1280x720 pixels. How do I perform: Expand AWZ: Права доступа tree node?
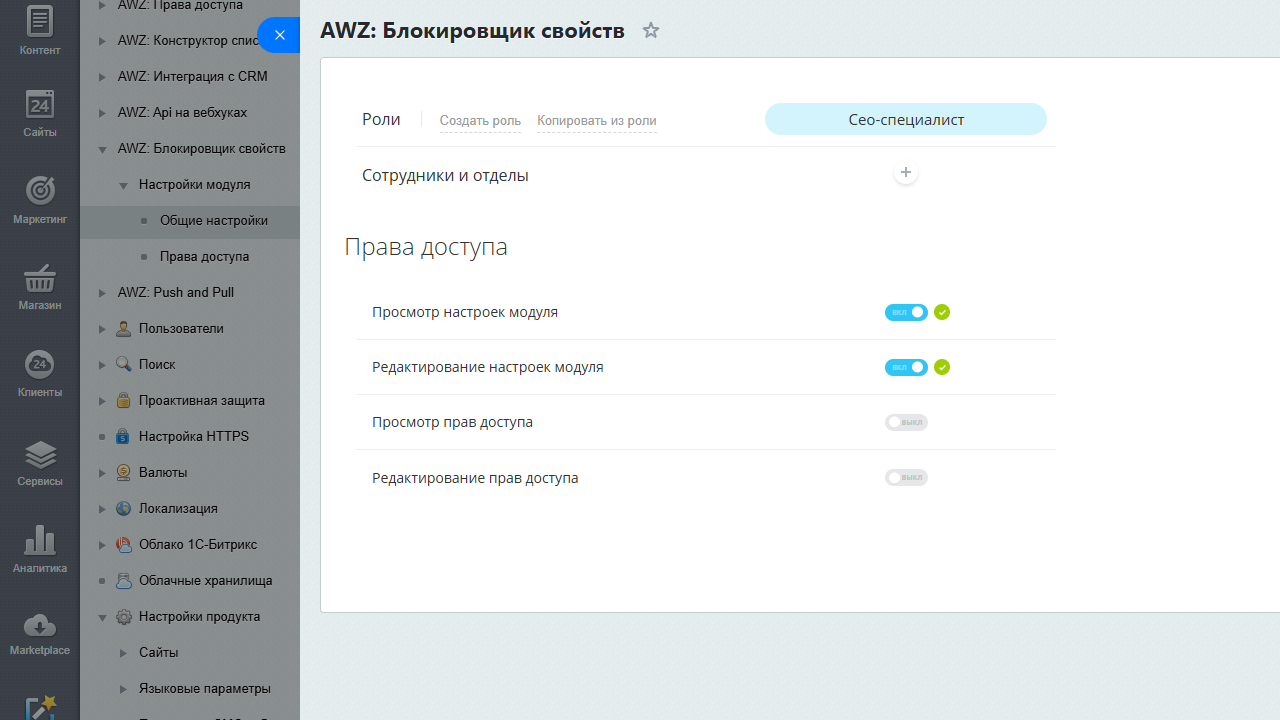point(102,6)
